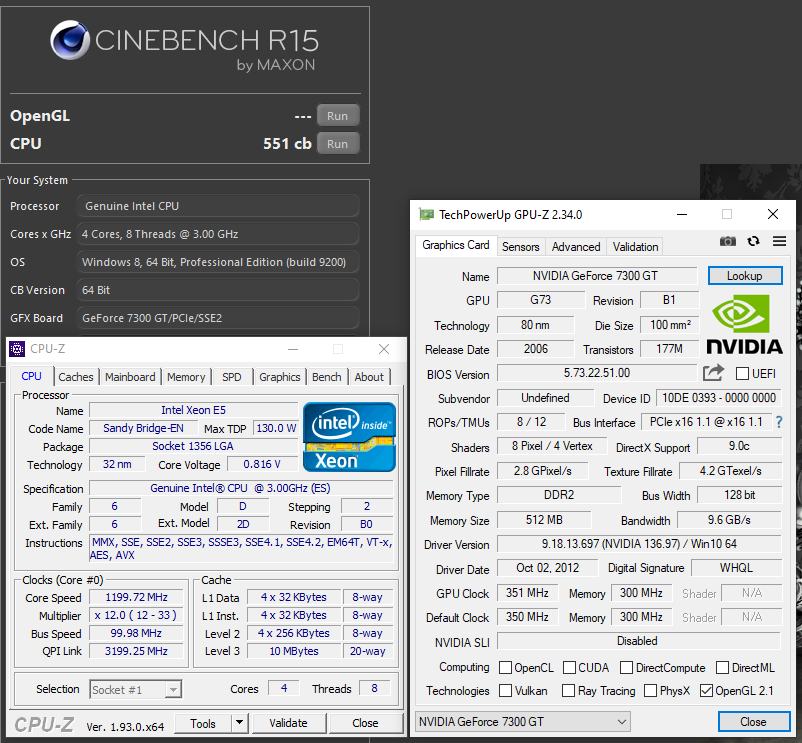Click the Core Speed value 1199.72 MHz

click(137, 597)
